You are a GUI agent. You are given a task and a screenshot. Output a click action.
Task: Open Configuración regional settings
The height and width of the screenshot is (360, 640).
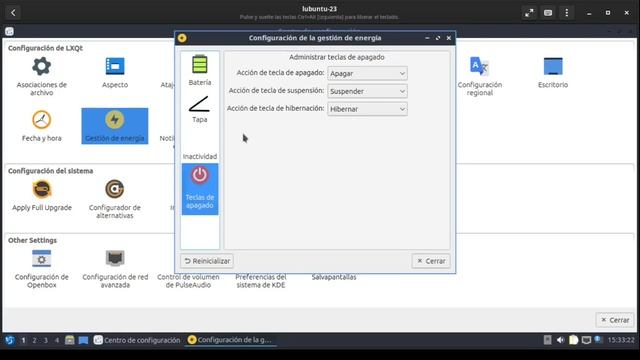click(x=480, y=76)
